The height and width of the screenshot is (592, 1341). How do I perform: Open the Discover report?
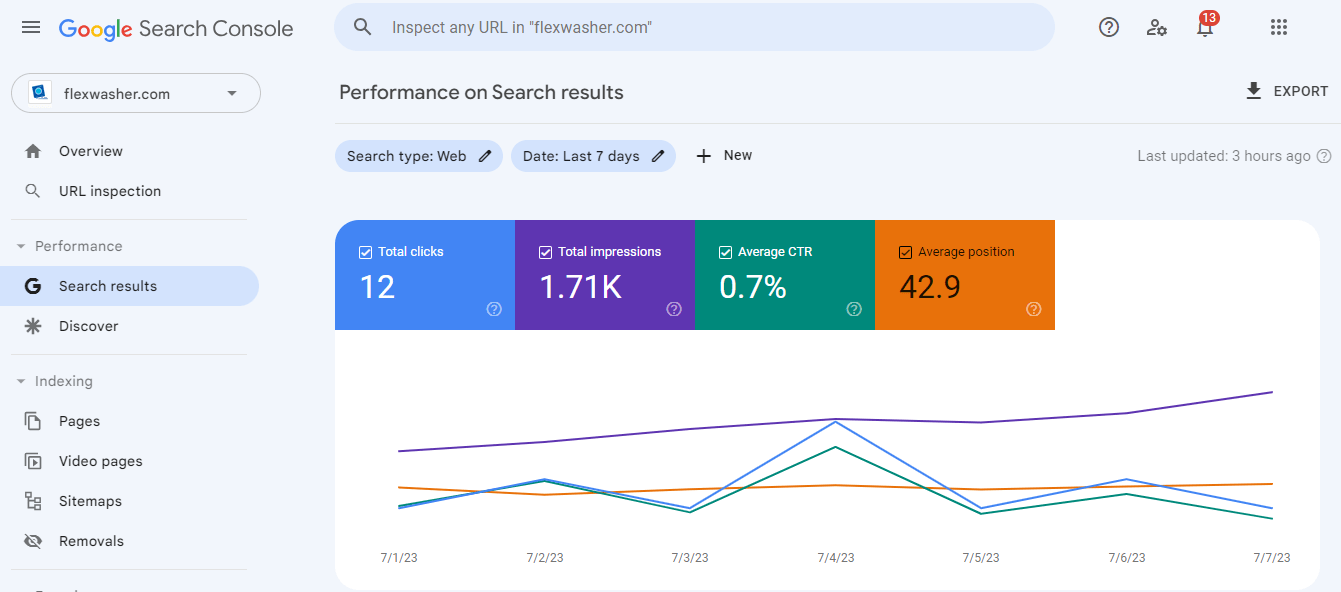click(x=130, y=326)
